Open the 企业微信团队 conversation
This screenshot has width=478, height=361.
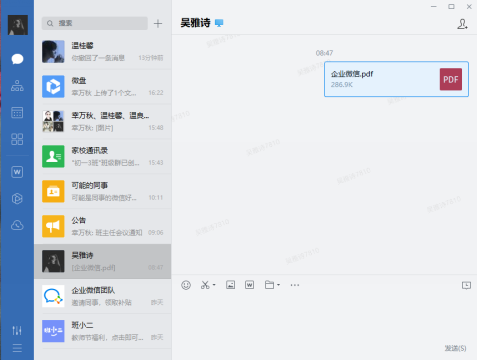click(x=103, y=297)
